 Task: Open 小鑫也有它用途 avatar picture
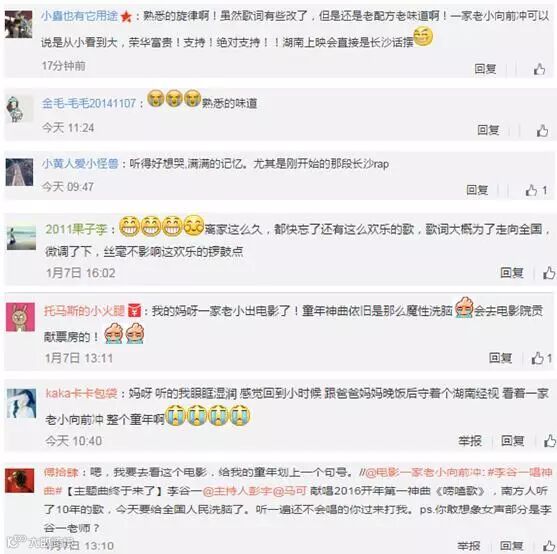pyautogui.click(x=18, y=24)
